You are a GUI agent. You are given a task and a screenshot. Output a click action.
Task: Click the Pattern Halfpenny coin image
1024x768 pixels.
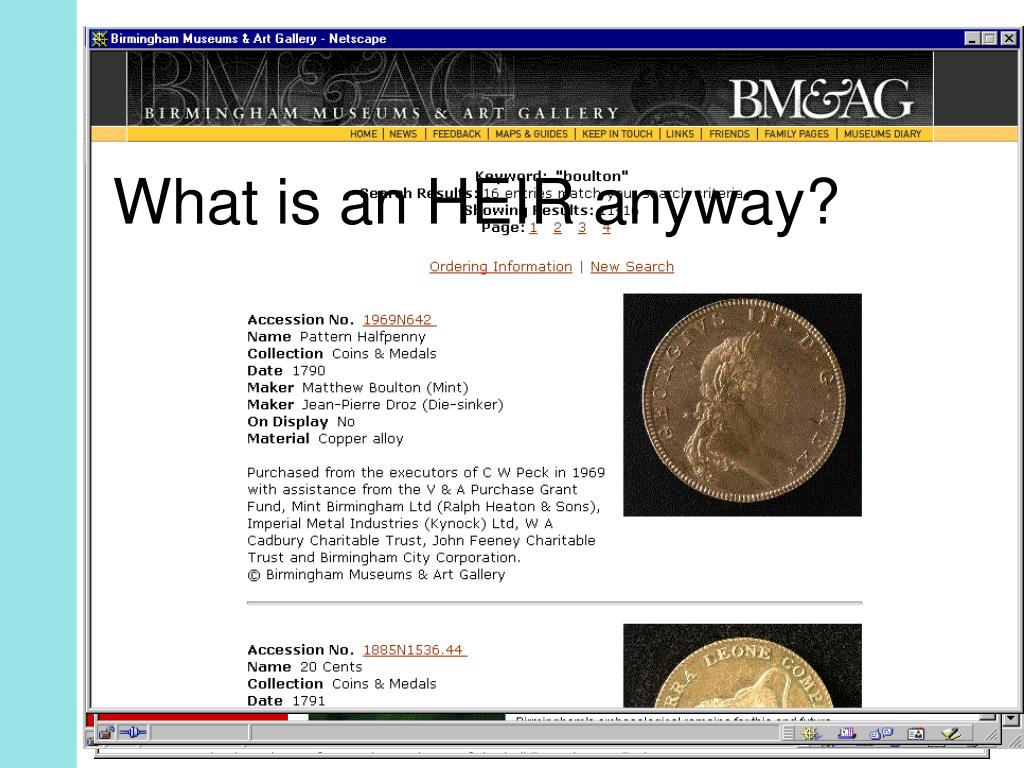coord(743,405)
